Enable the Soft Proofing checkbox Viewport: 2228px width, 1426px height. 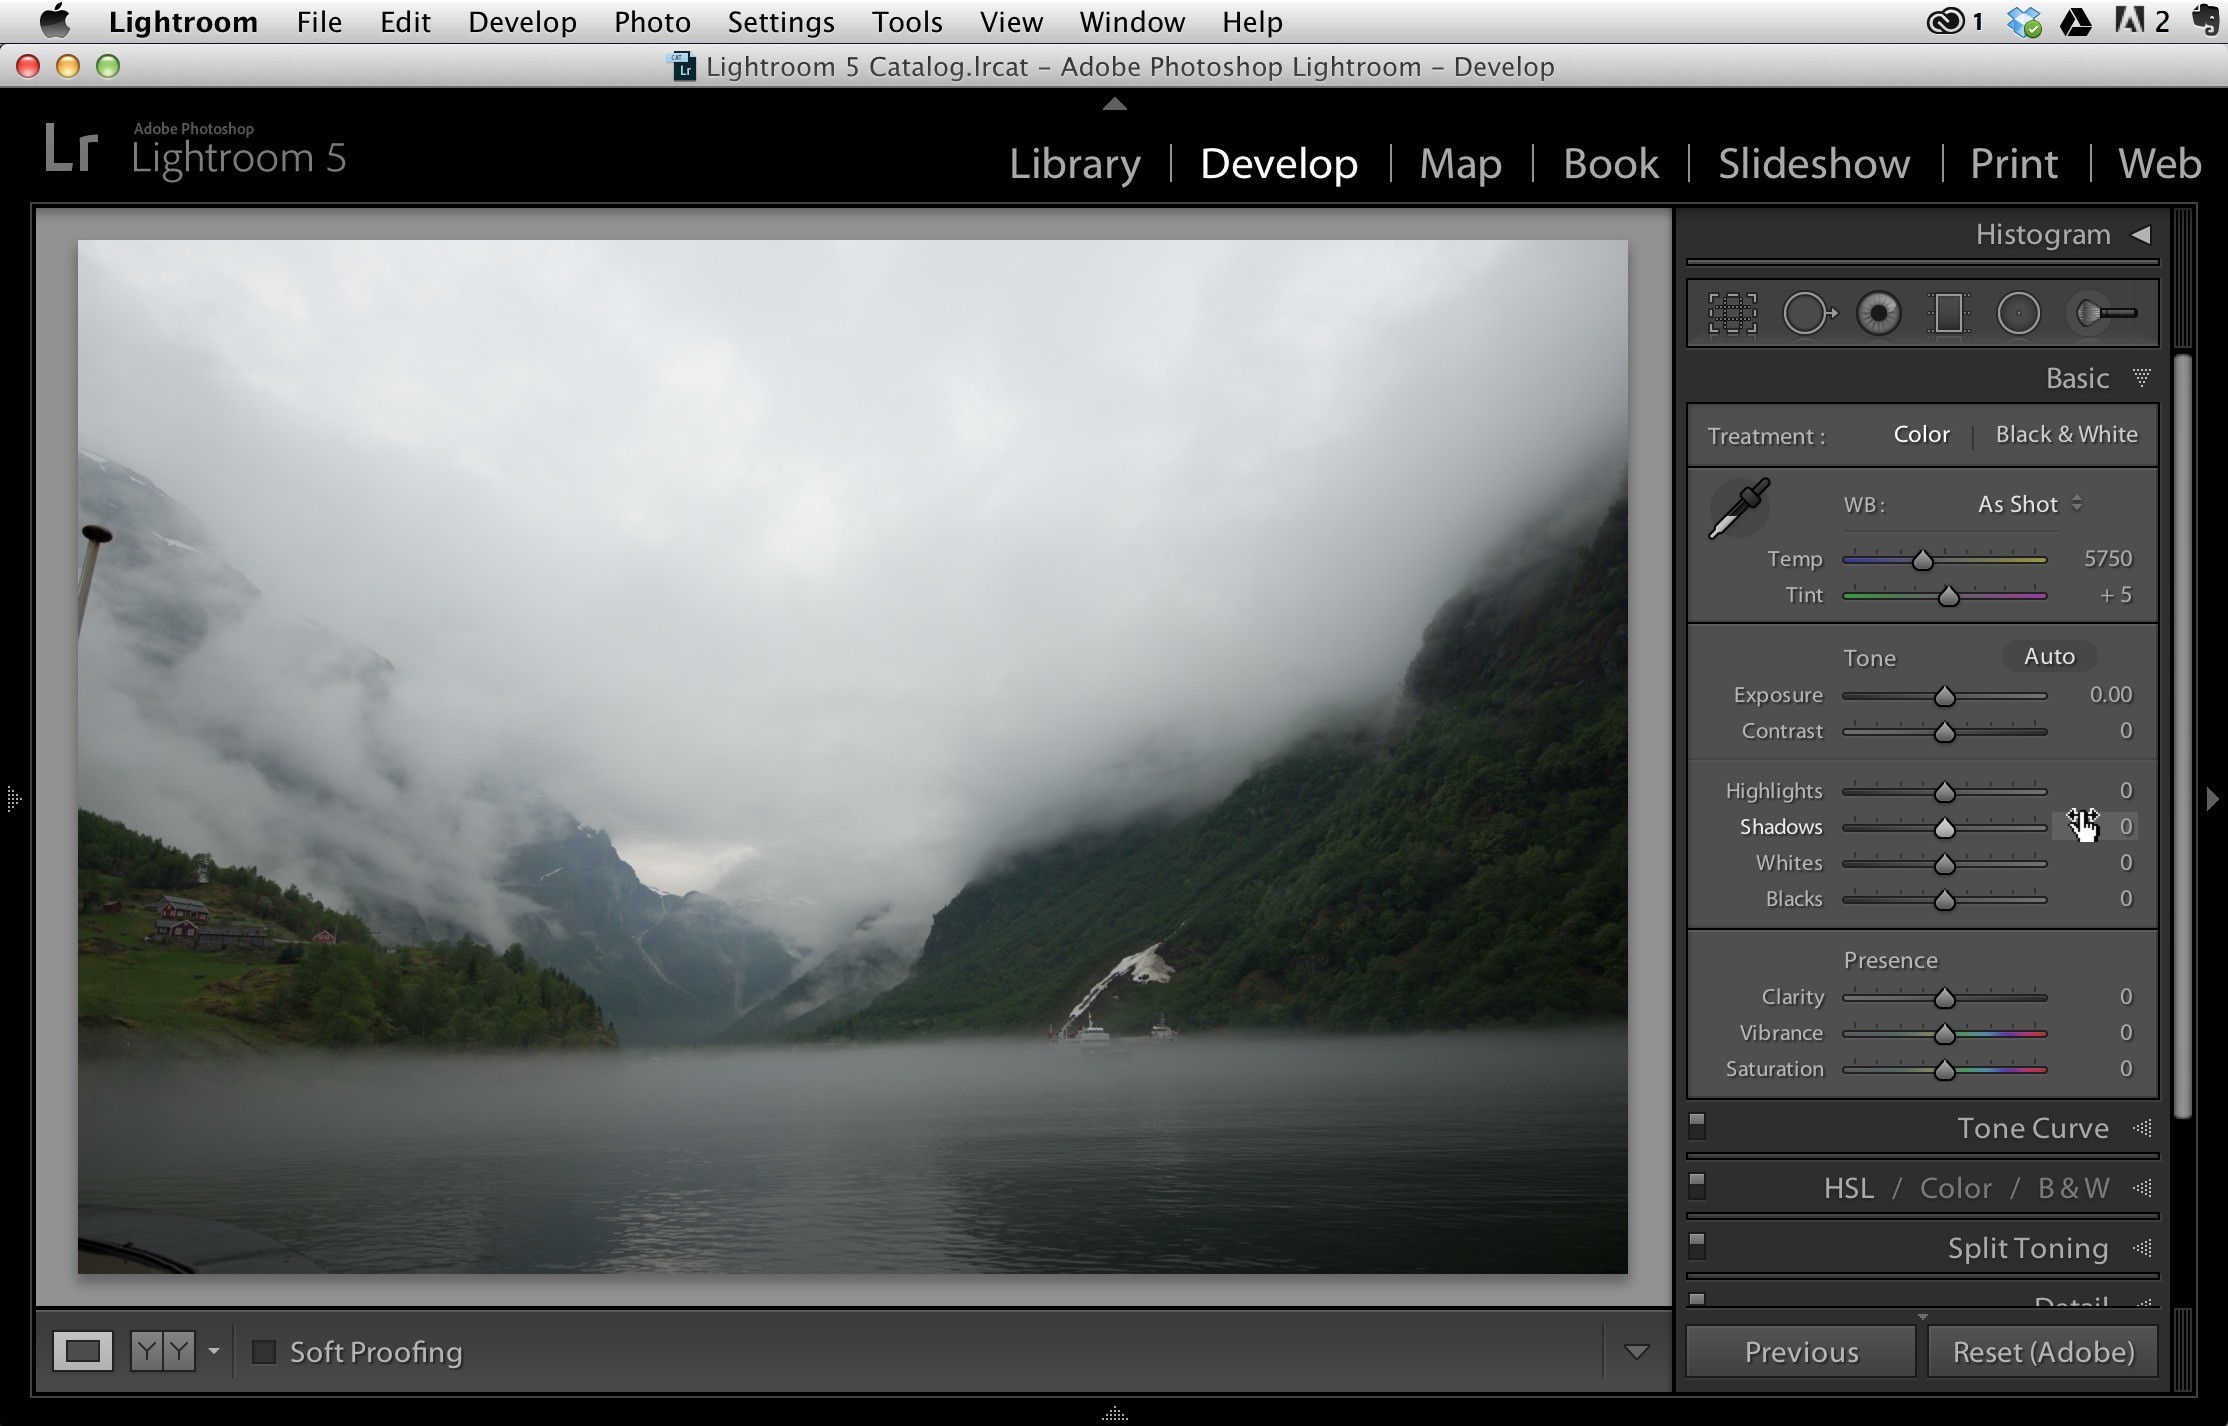click(264, 1352)
